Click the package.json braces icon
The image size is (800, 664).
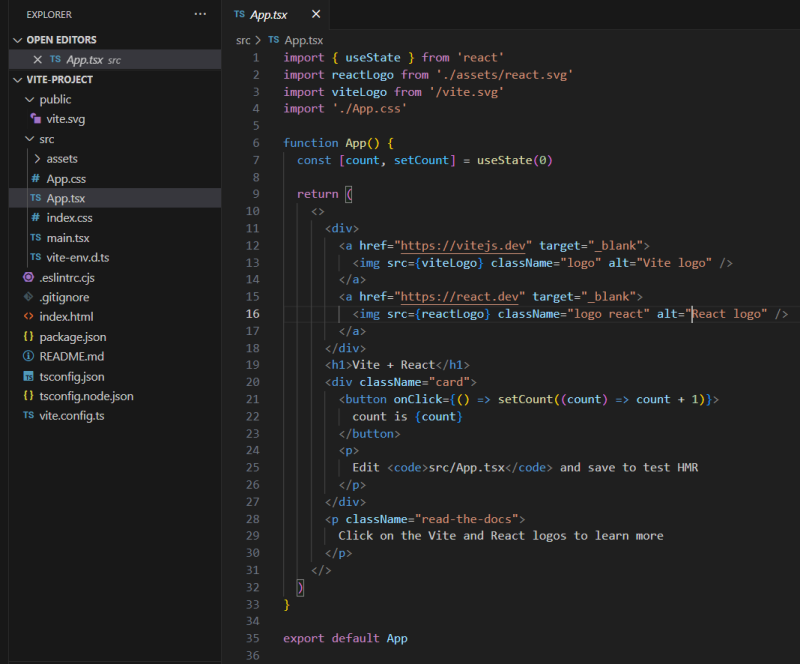pyautogui.click(x=29, y=337)
